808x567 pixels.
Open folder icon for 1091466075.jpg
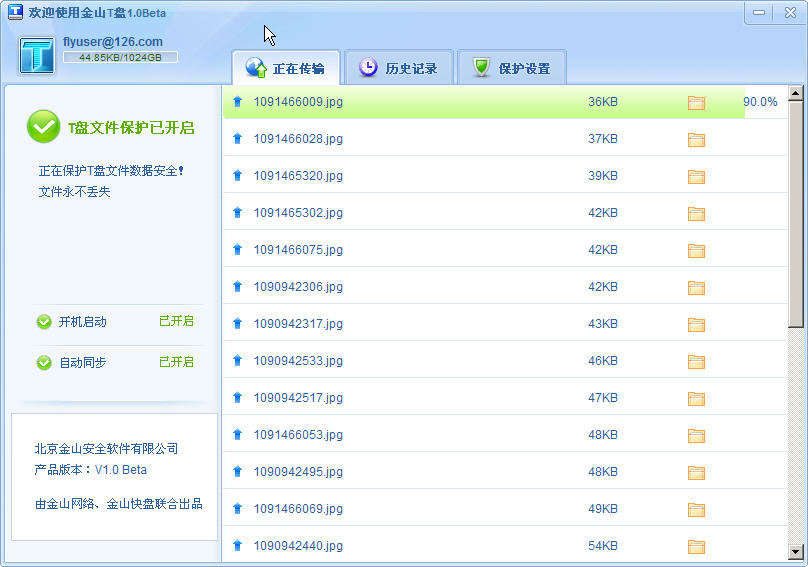click(696, 251)
